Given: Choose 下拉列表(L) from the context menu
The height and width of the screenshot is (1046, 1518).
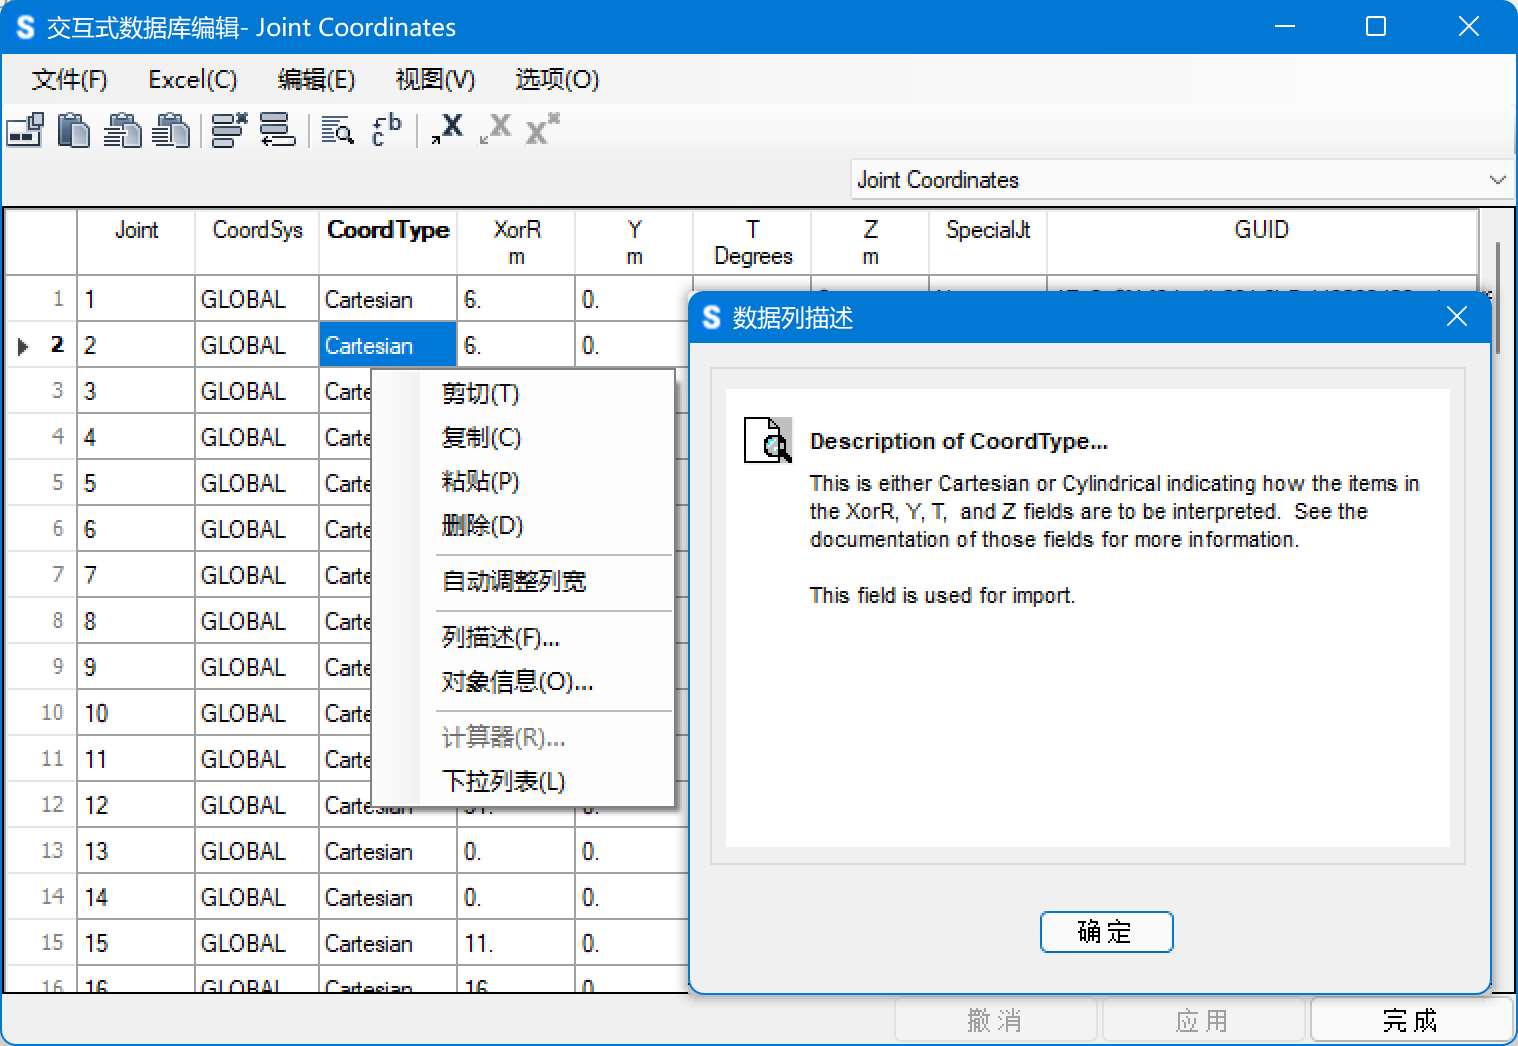Looking at the screenshot, I should tap(503, 781).
